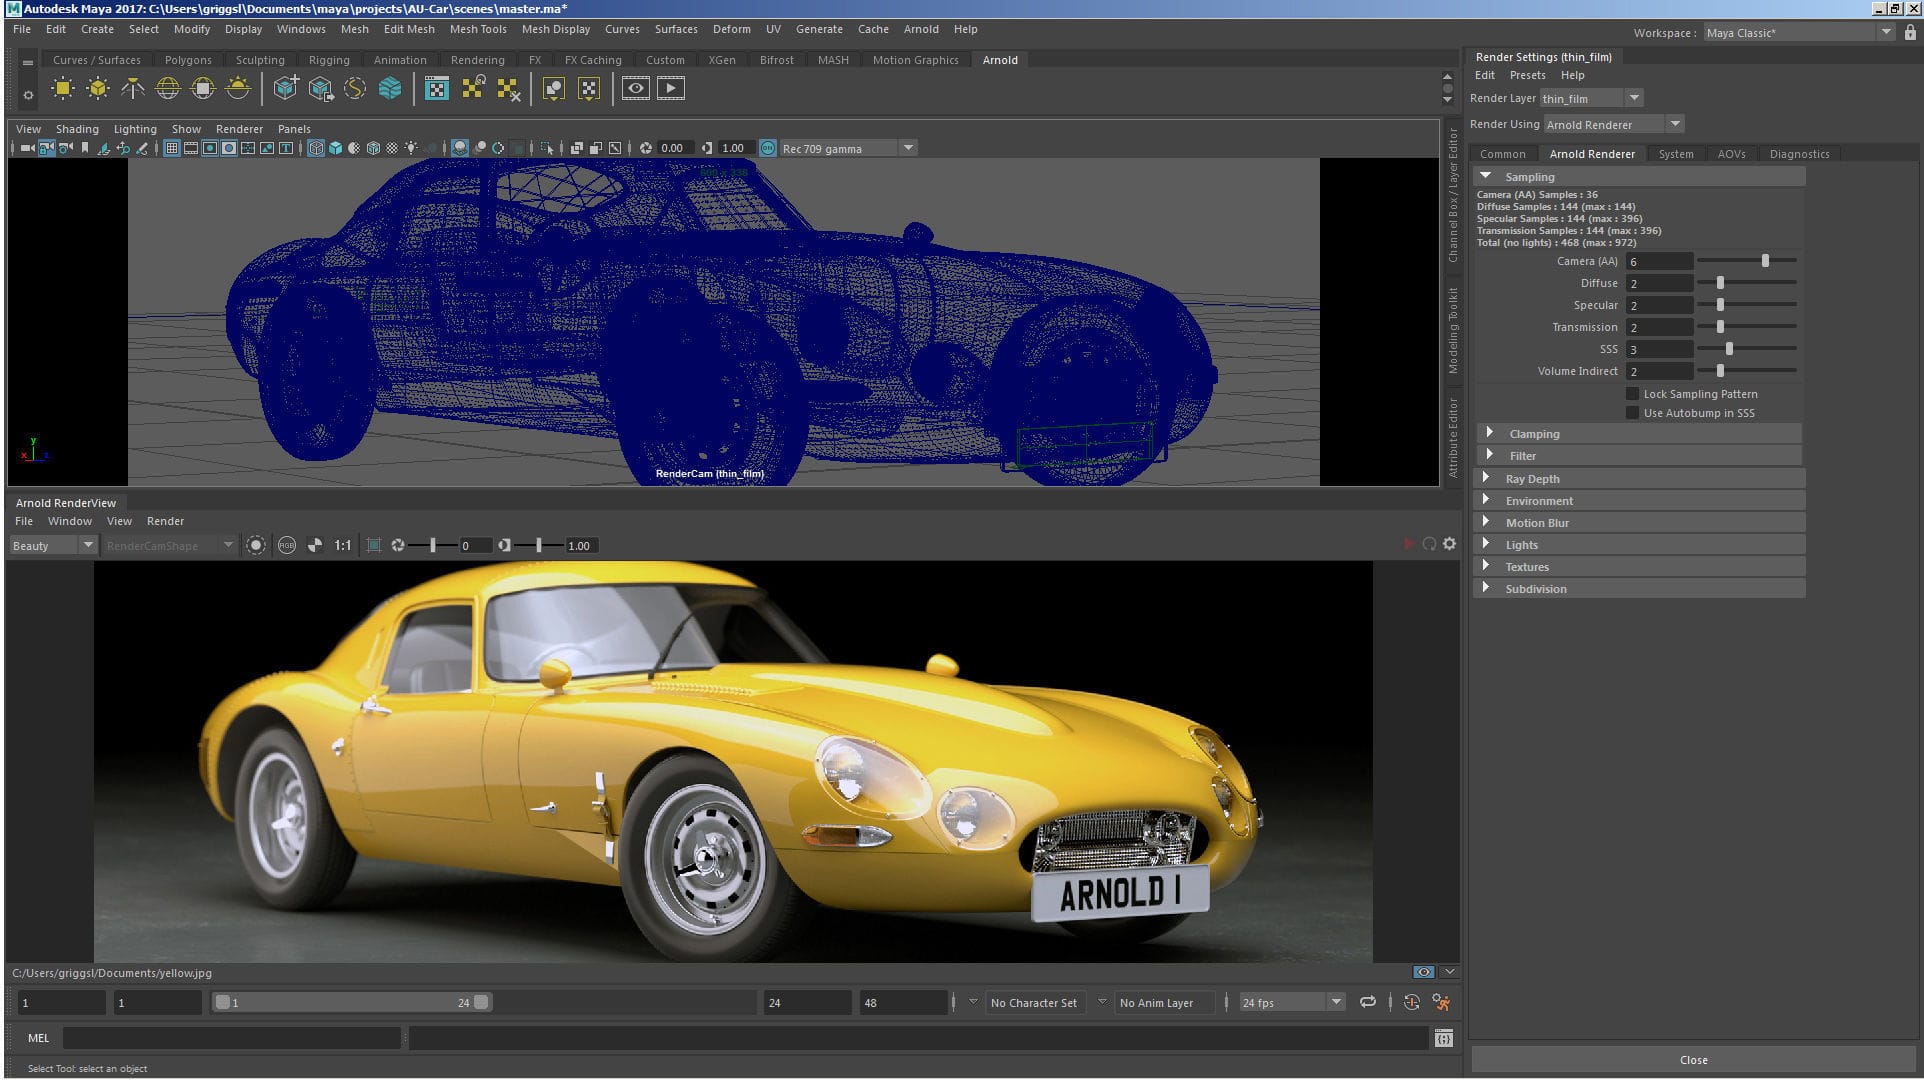Viewport: 1924px width, 1080px height.
Task: Drag the Camera AA samples slider
Action: (1767, 260)
